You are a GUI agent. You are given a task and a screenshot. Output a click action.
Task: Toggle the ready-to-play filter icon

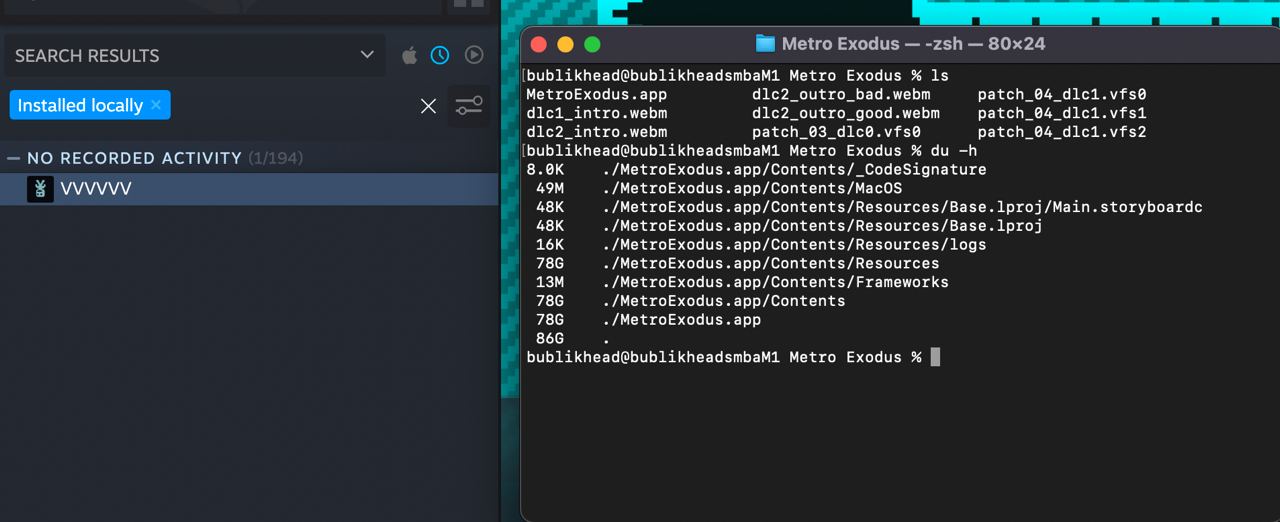coord(474,56)
